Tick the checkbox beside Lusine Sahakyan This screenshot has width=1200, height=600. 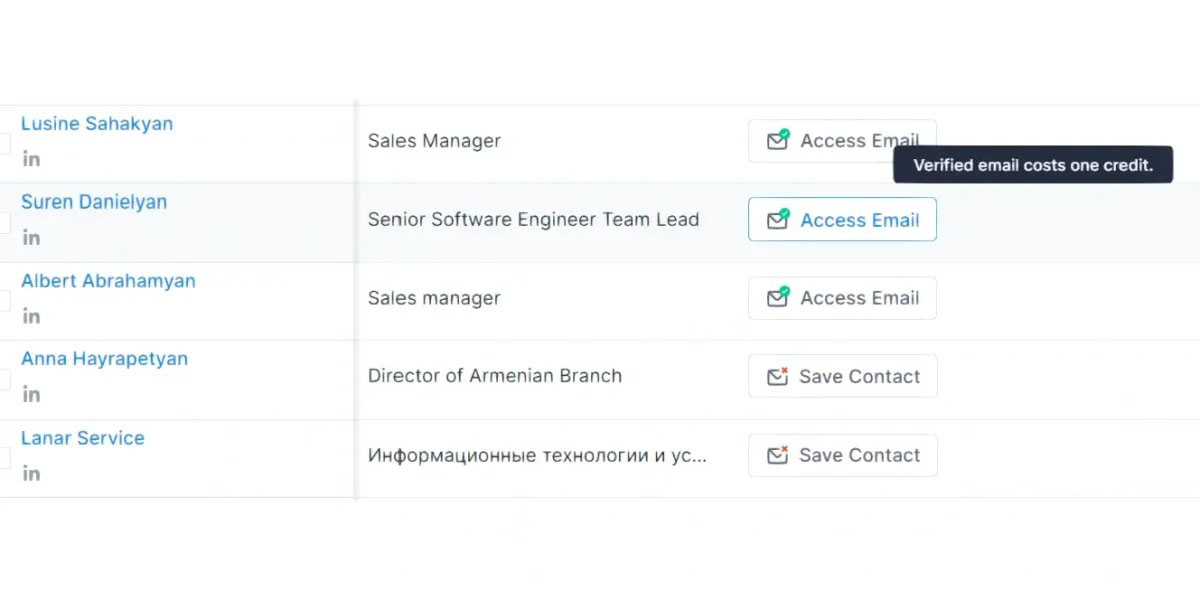point(4,143)
